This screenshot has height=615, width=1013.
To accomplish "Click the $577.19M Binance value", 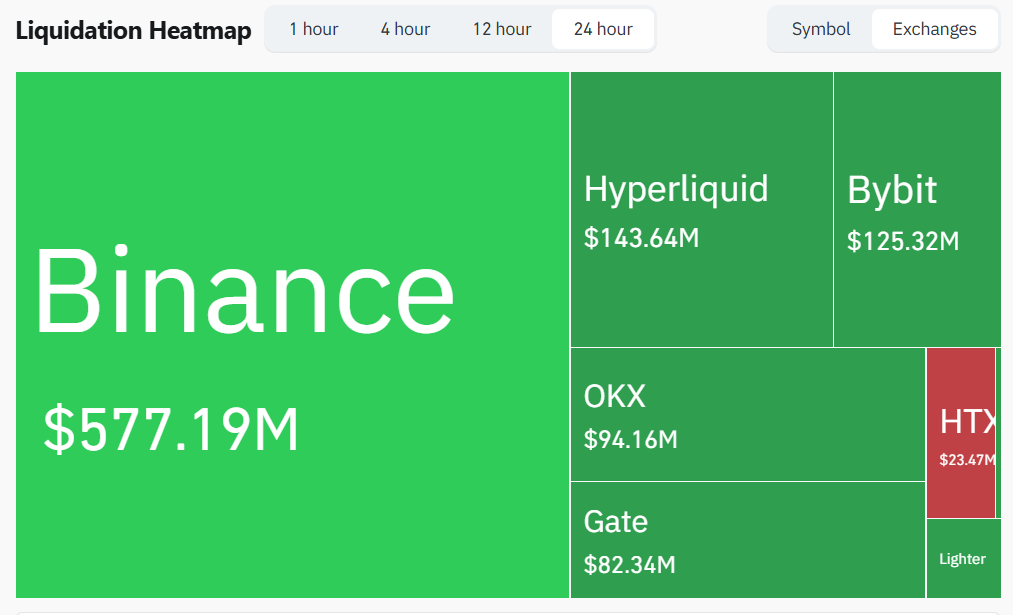I will click(x=171, y=429).
